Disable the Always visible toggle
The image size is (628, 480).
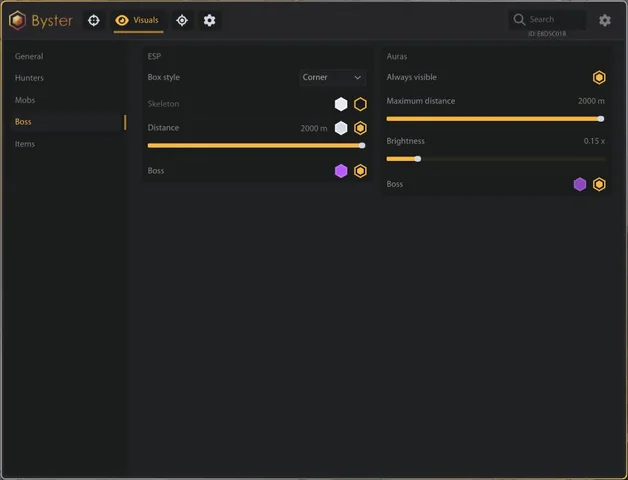pyautogui.click(x=599, y=77)
